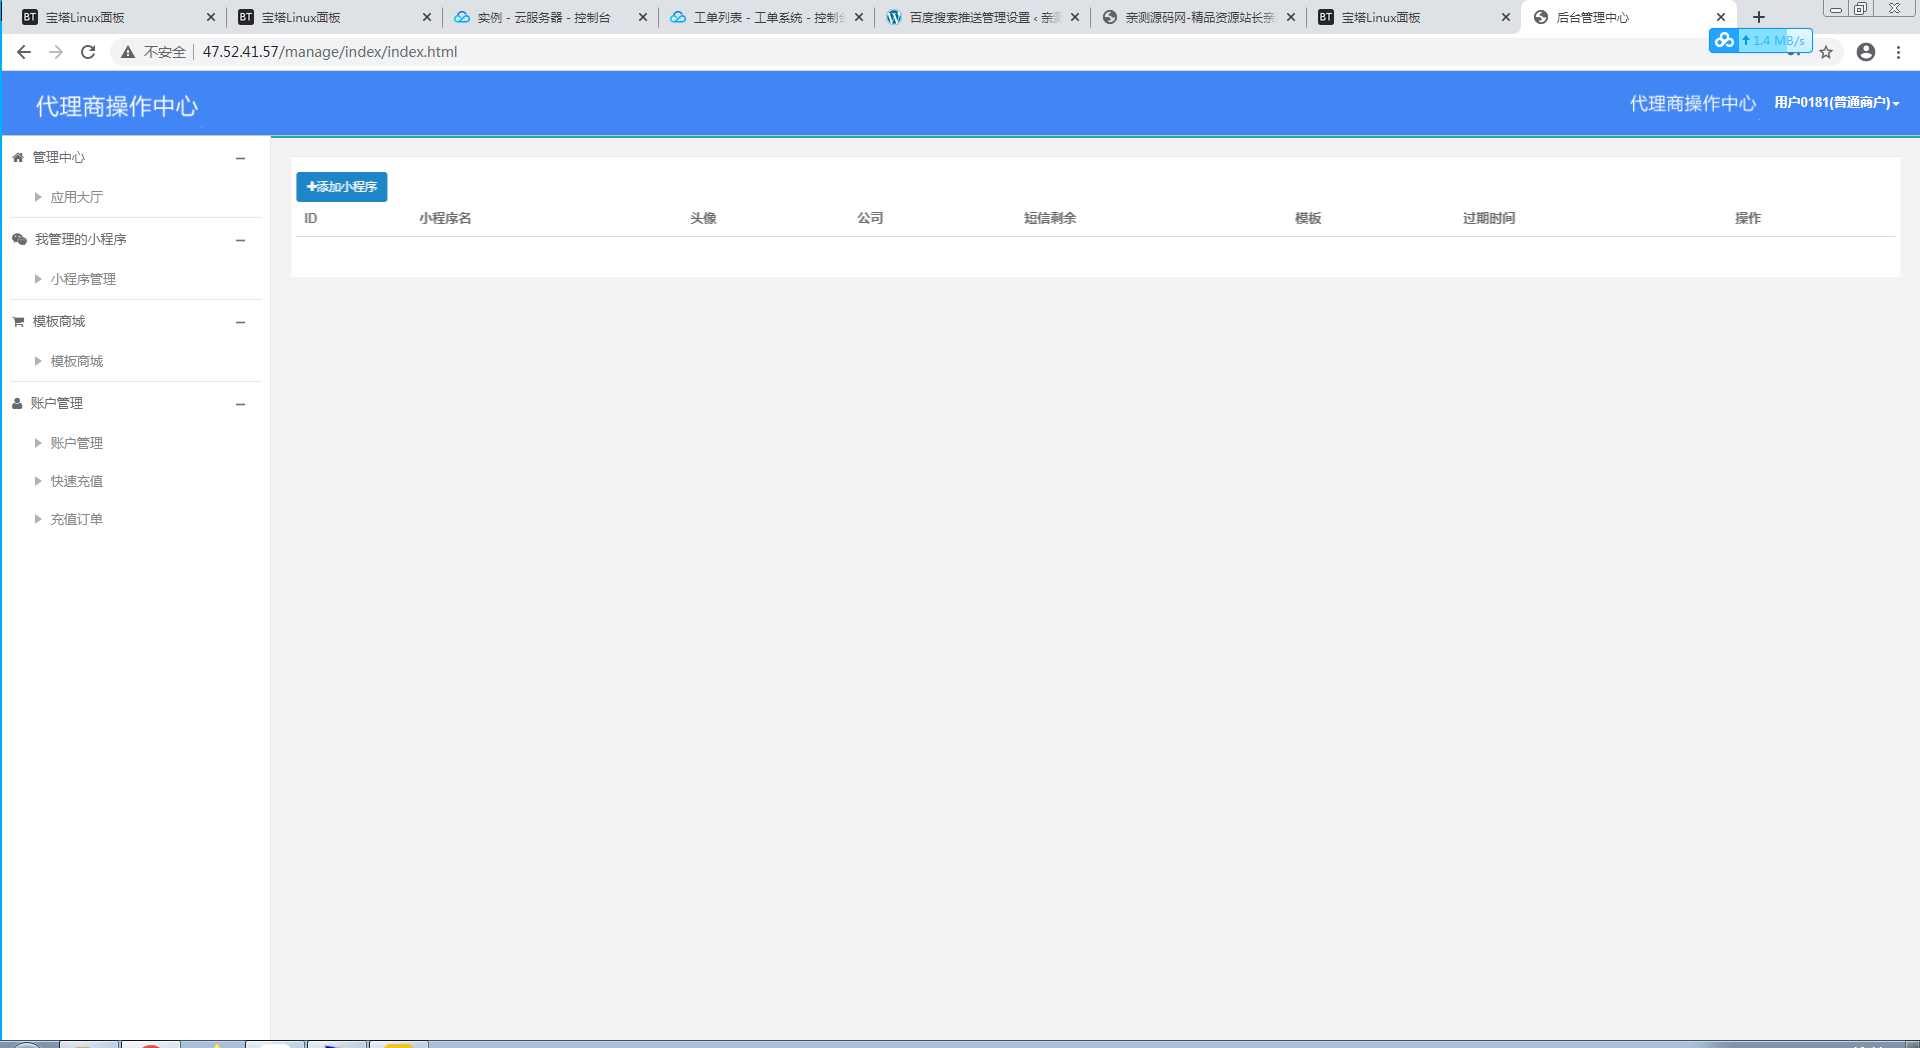Click the shopping cart icon beside 模板商城
The height and width of the screenshot is (1048, 1920).
tap(18, 321)
